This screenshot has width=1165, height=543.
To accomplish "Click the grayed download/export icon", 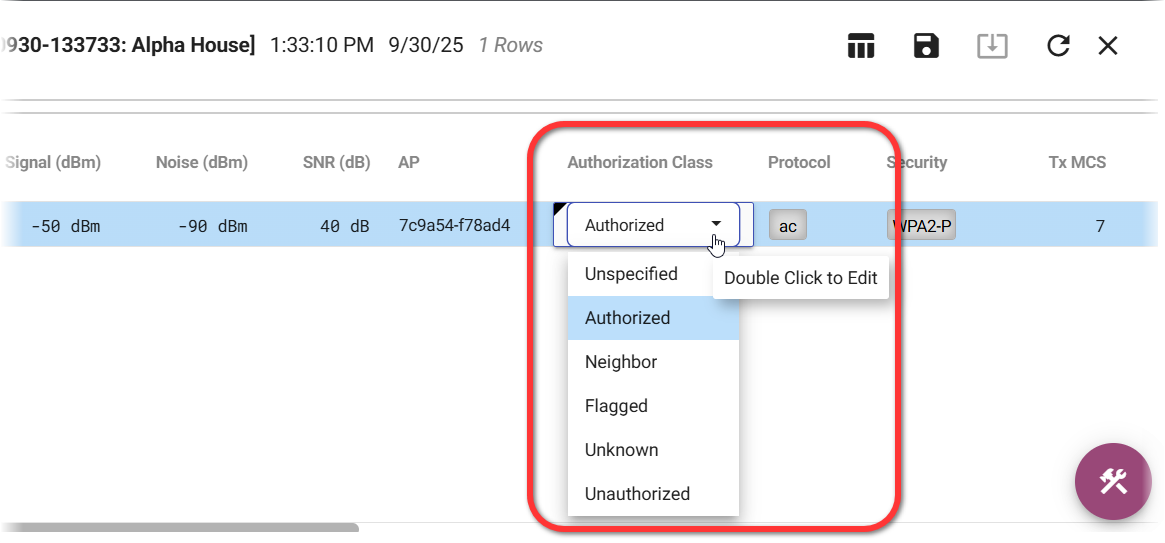I will 992,46.
